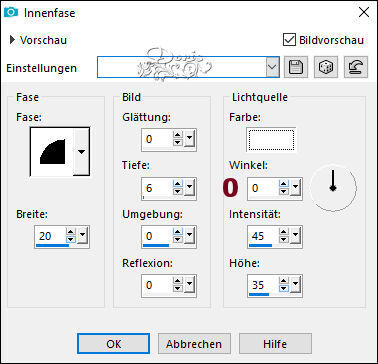Image resolution: width=378 pixels, height=364 pixels.
Task: Decrease Winkel with the down arrow
Action: 284,192
